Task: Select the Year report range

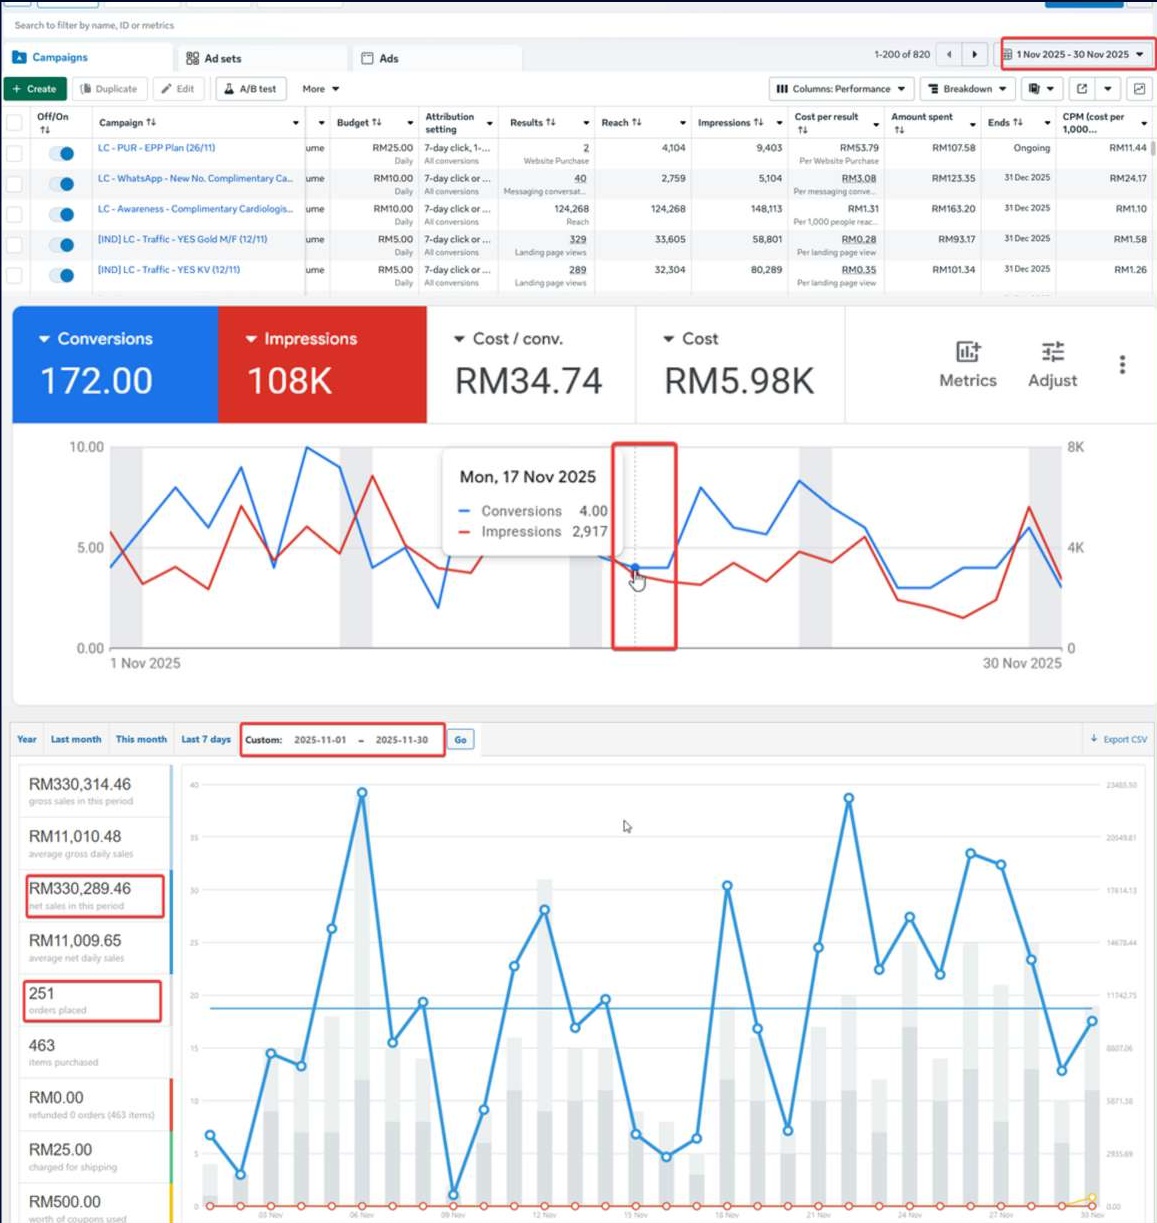Action: pyautogui.click(x=27, y=739)
